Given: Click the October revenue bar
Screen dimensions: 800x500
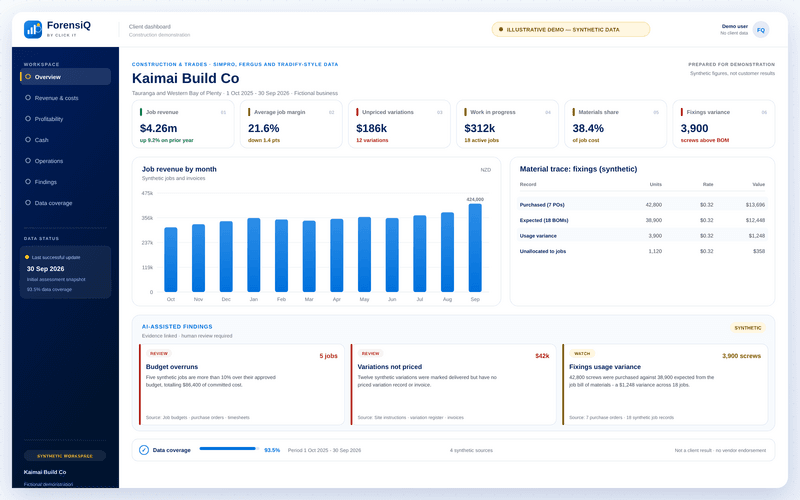Looking at the screenshot, I should coord(171,260).
